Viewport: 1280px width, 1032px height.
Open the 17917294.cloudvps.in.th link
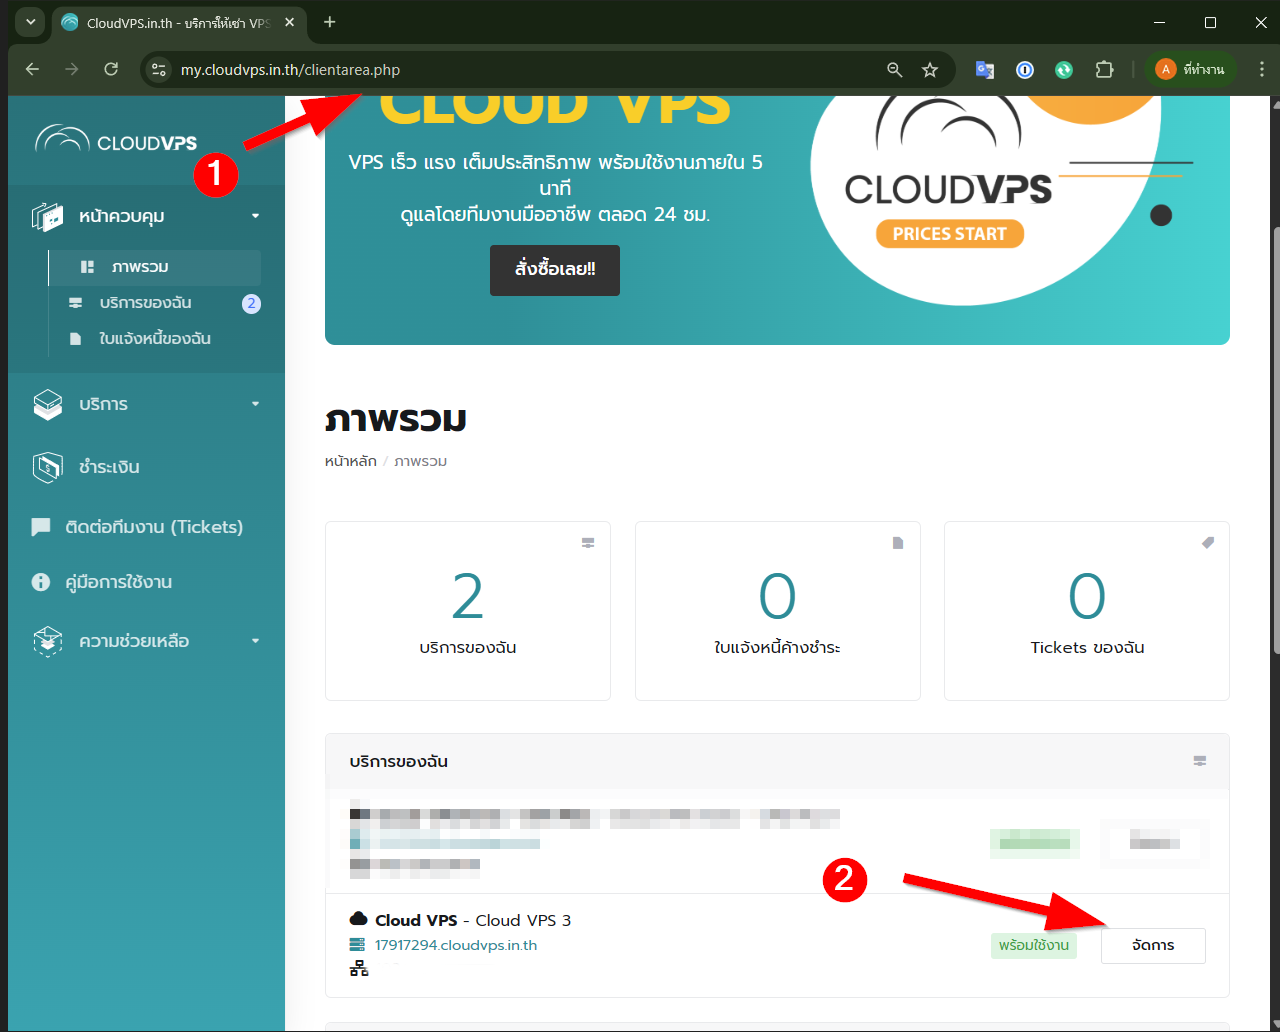click(456, 945)
